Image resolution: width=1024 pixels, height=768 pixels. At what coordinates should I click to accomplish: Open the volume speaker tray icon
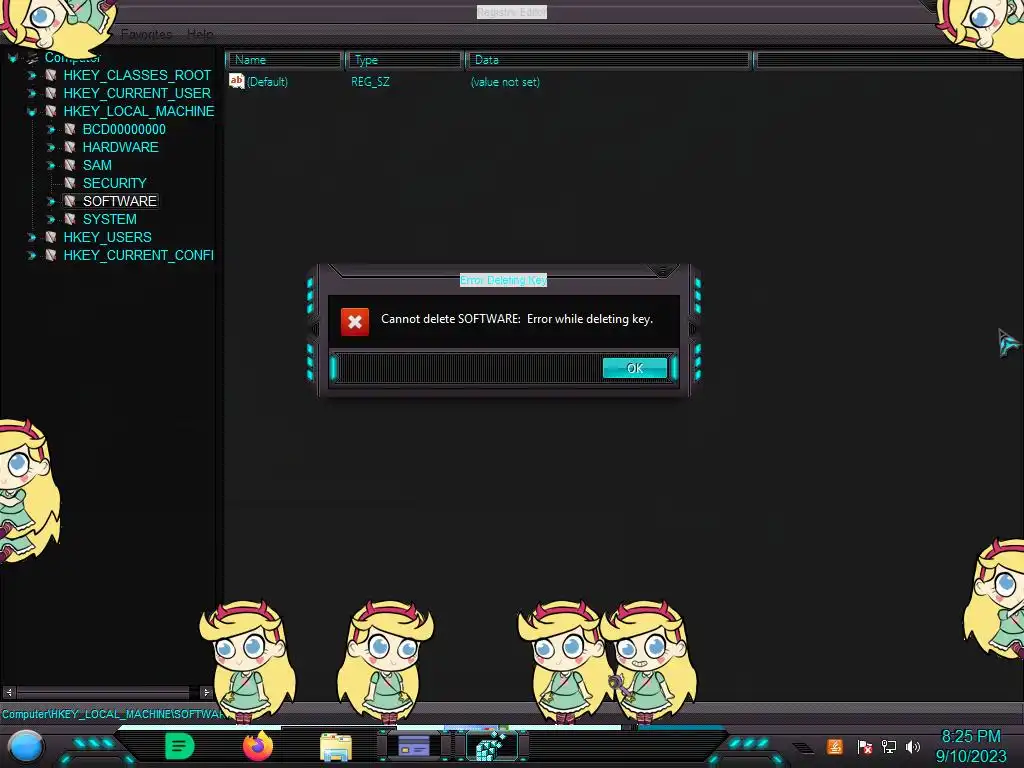point(913,746)
